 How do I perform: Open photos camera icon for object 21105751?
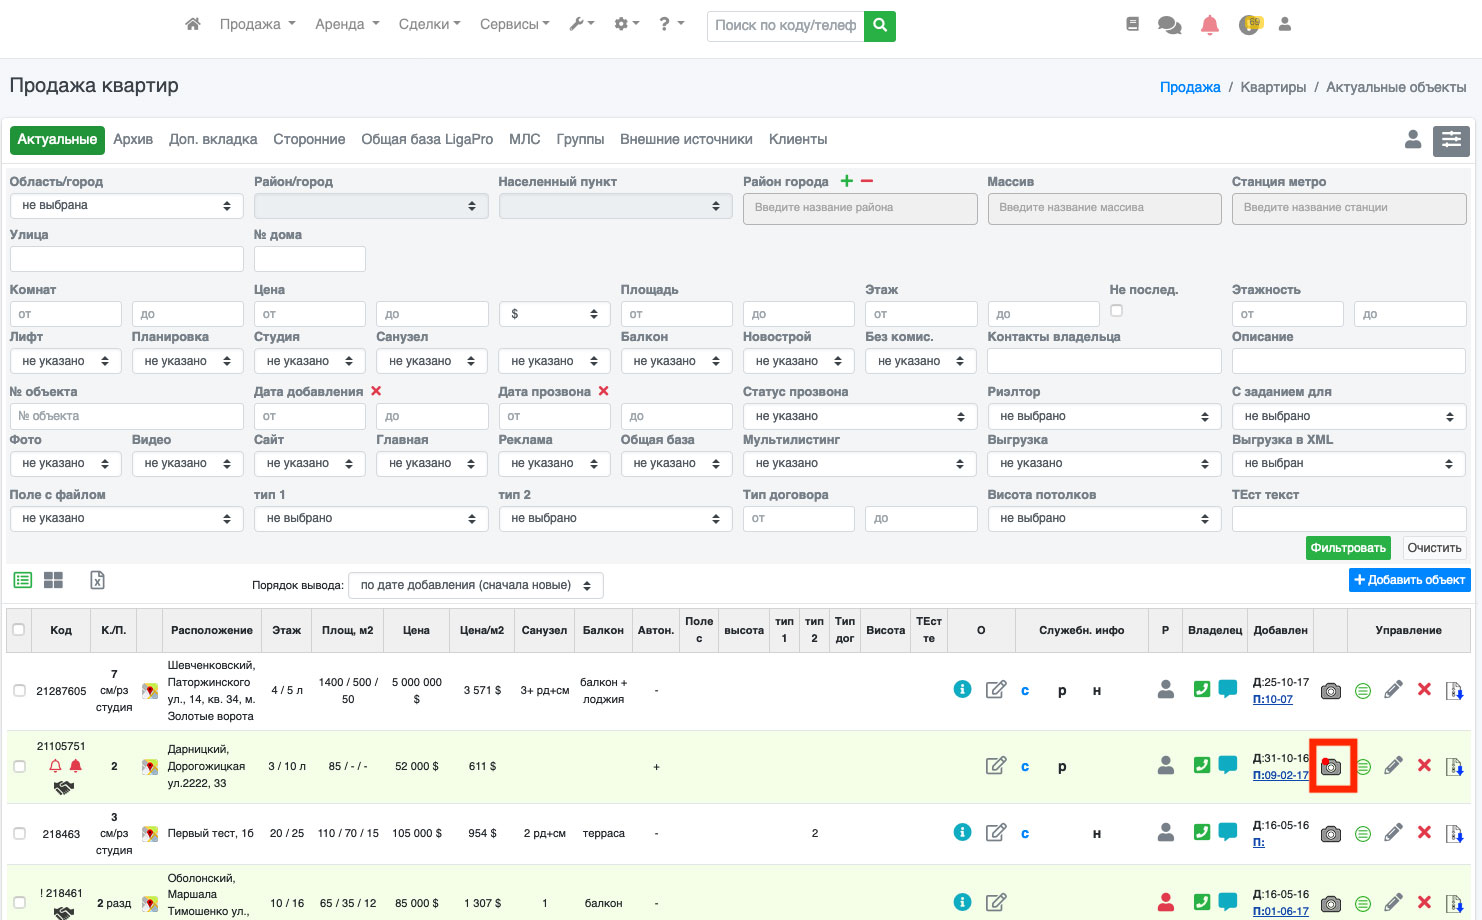point(1331,767)
